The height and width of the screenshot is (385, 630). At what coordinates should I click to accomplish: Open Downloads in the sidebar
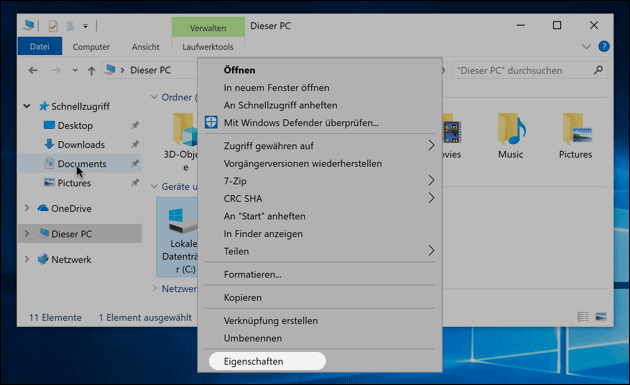(81, 145)
